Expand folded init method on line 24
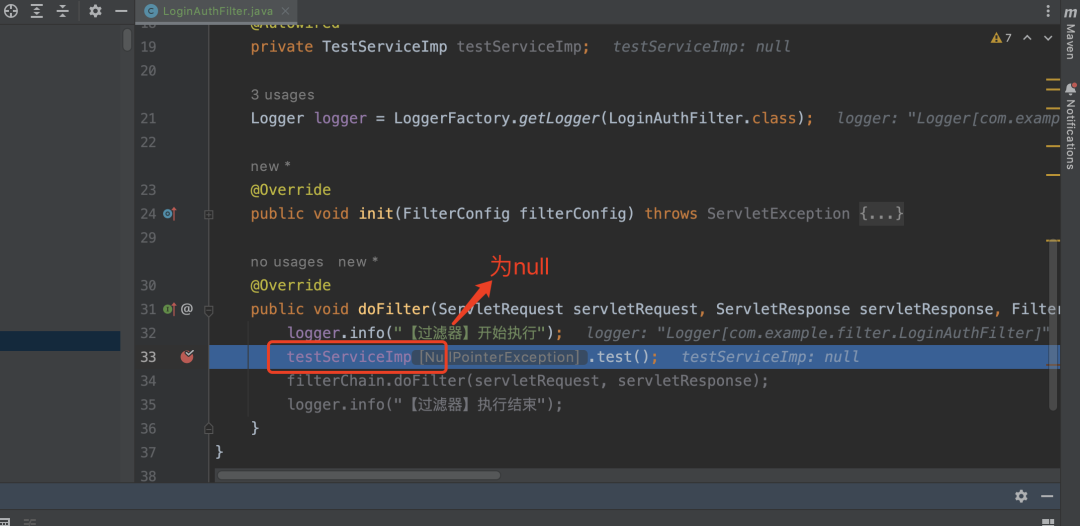This screenshot has width=1080, height=526. point(209,215)
